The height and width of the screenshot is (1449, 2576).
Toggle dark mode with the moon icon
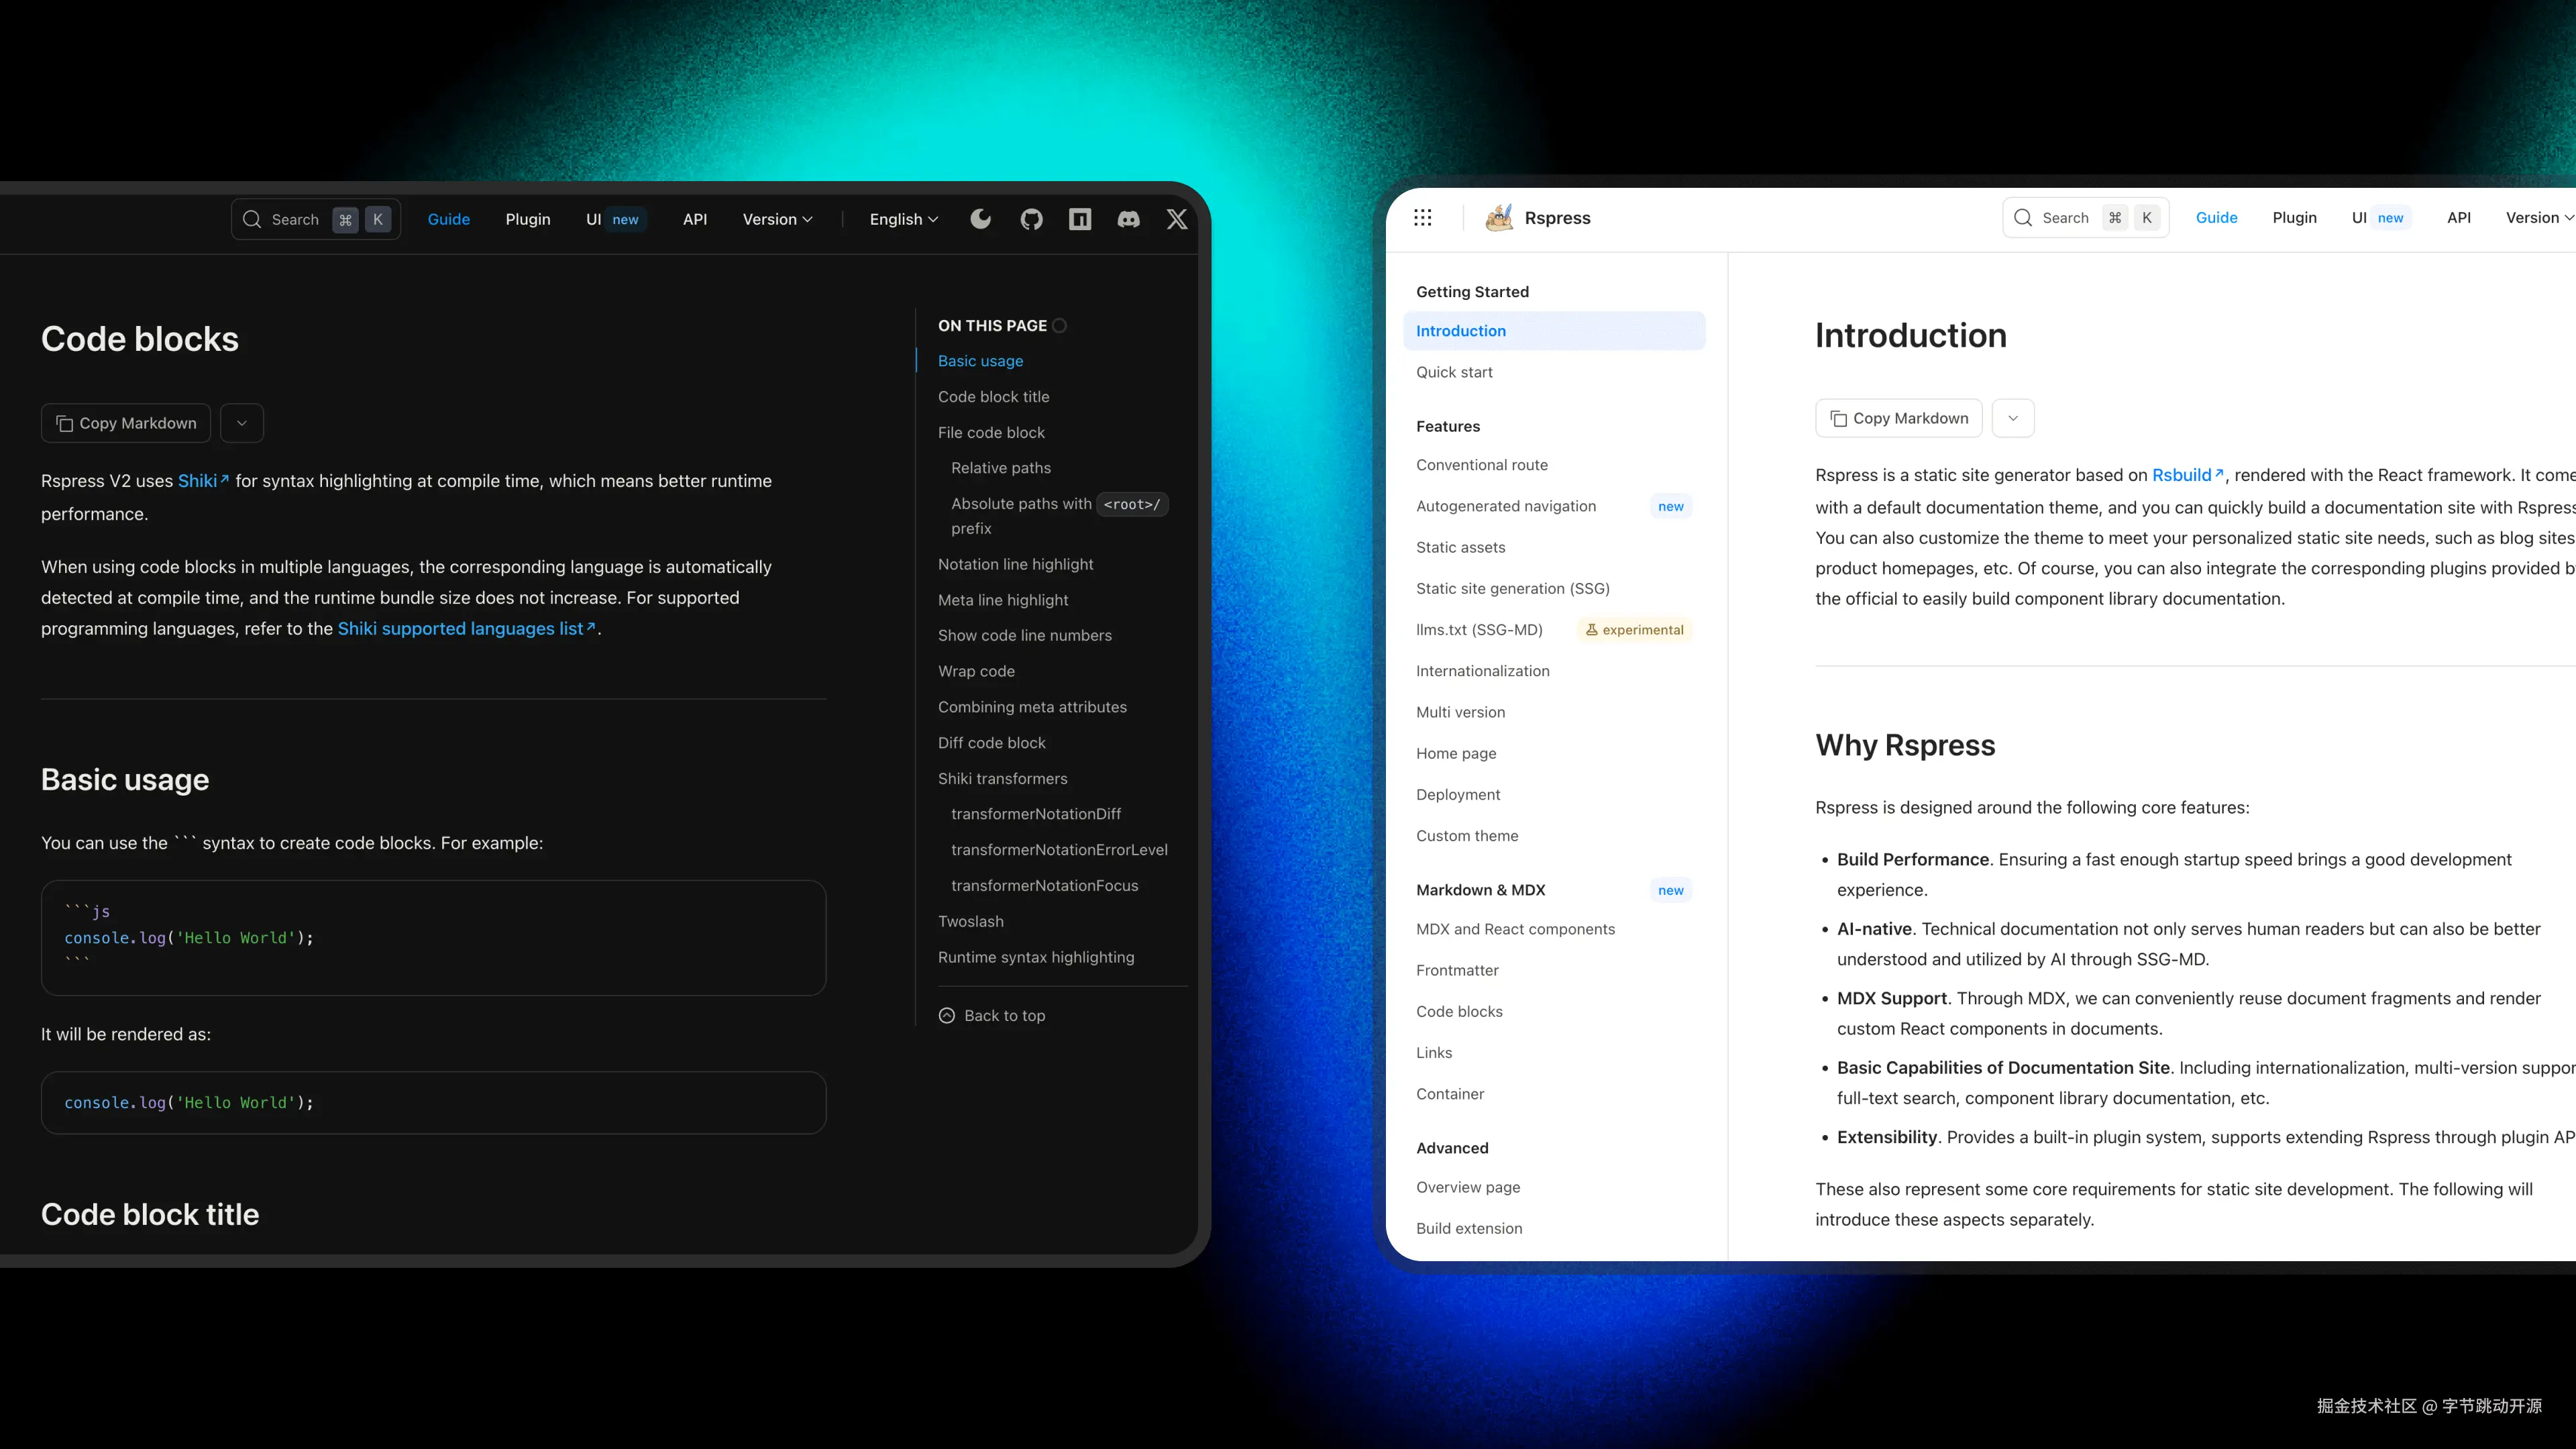(x=980, y=219)
